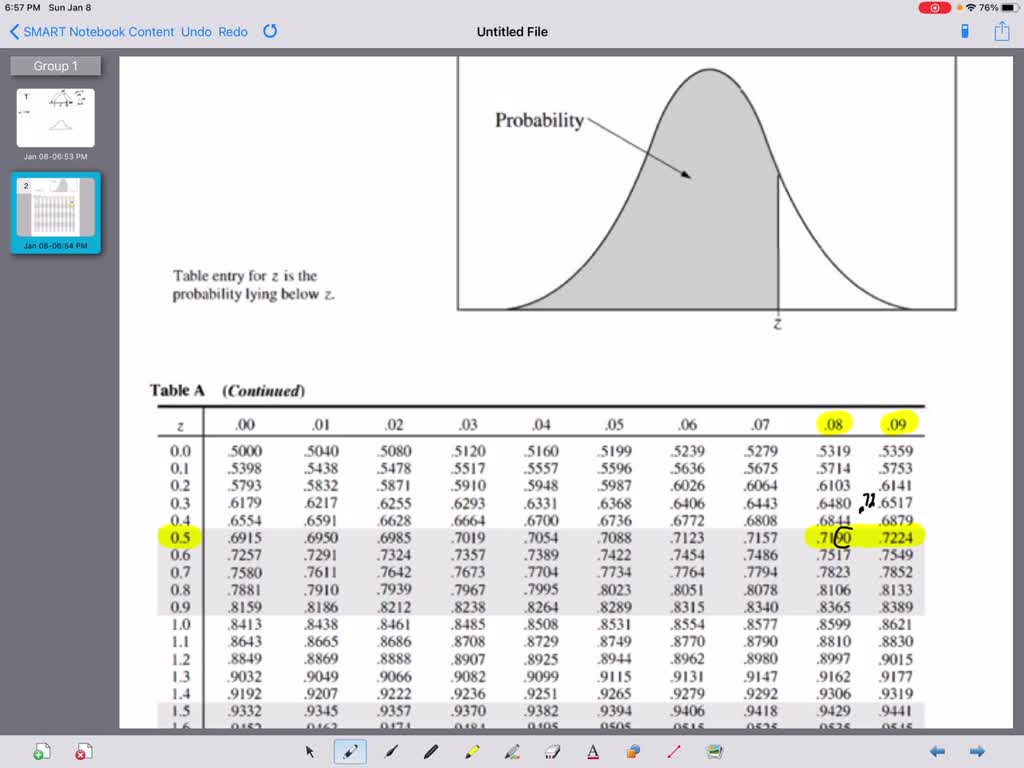Open the image insert tool
The width and height of the screenshot is (1024, 768).
[714, 751]
